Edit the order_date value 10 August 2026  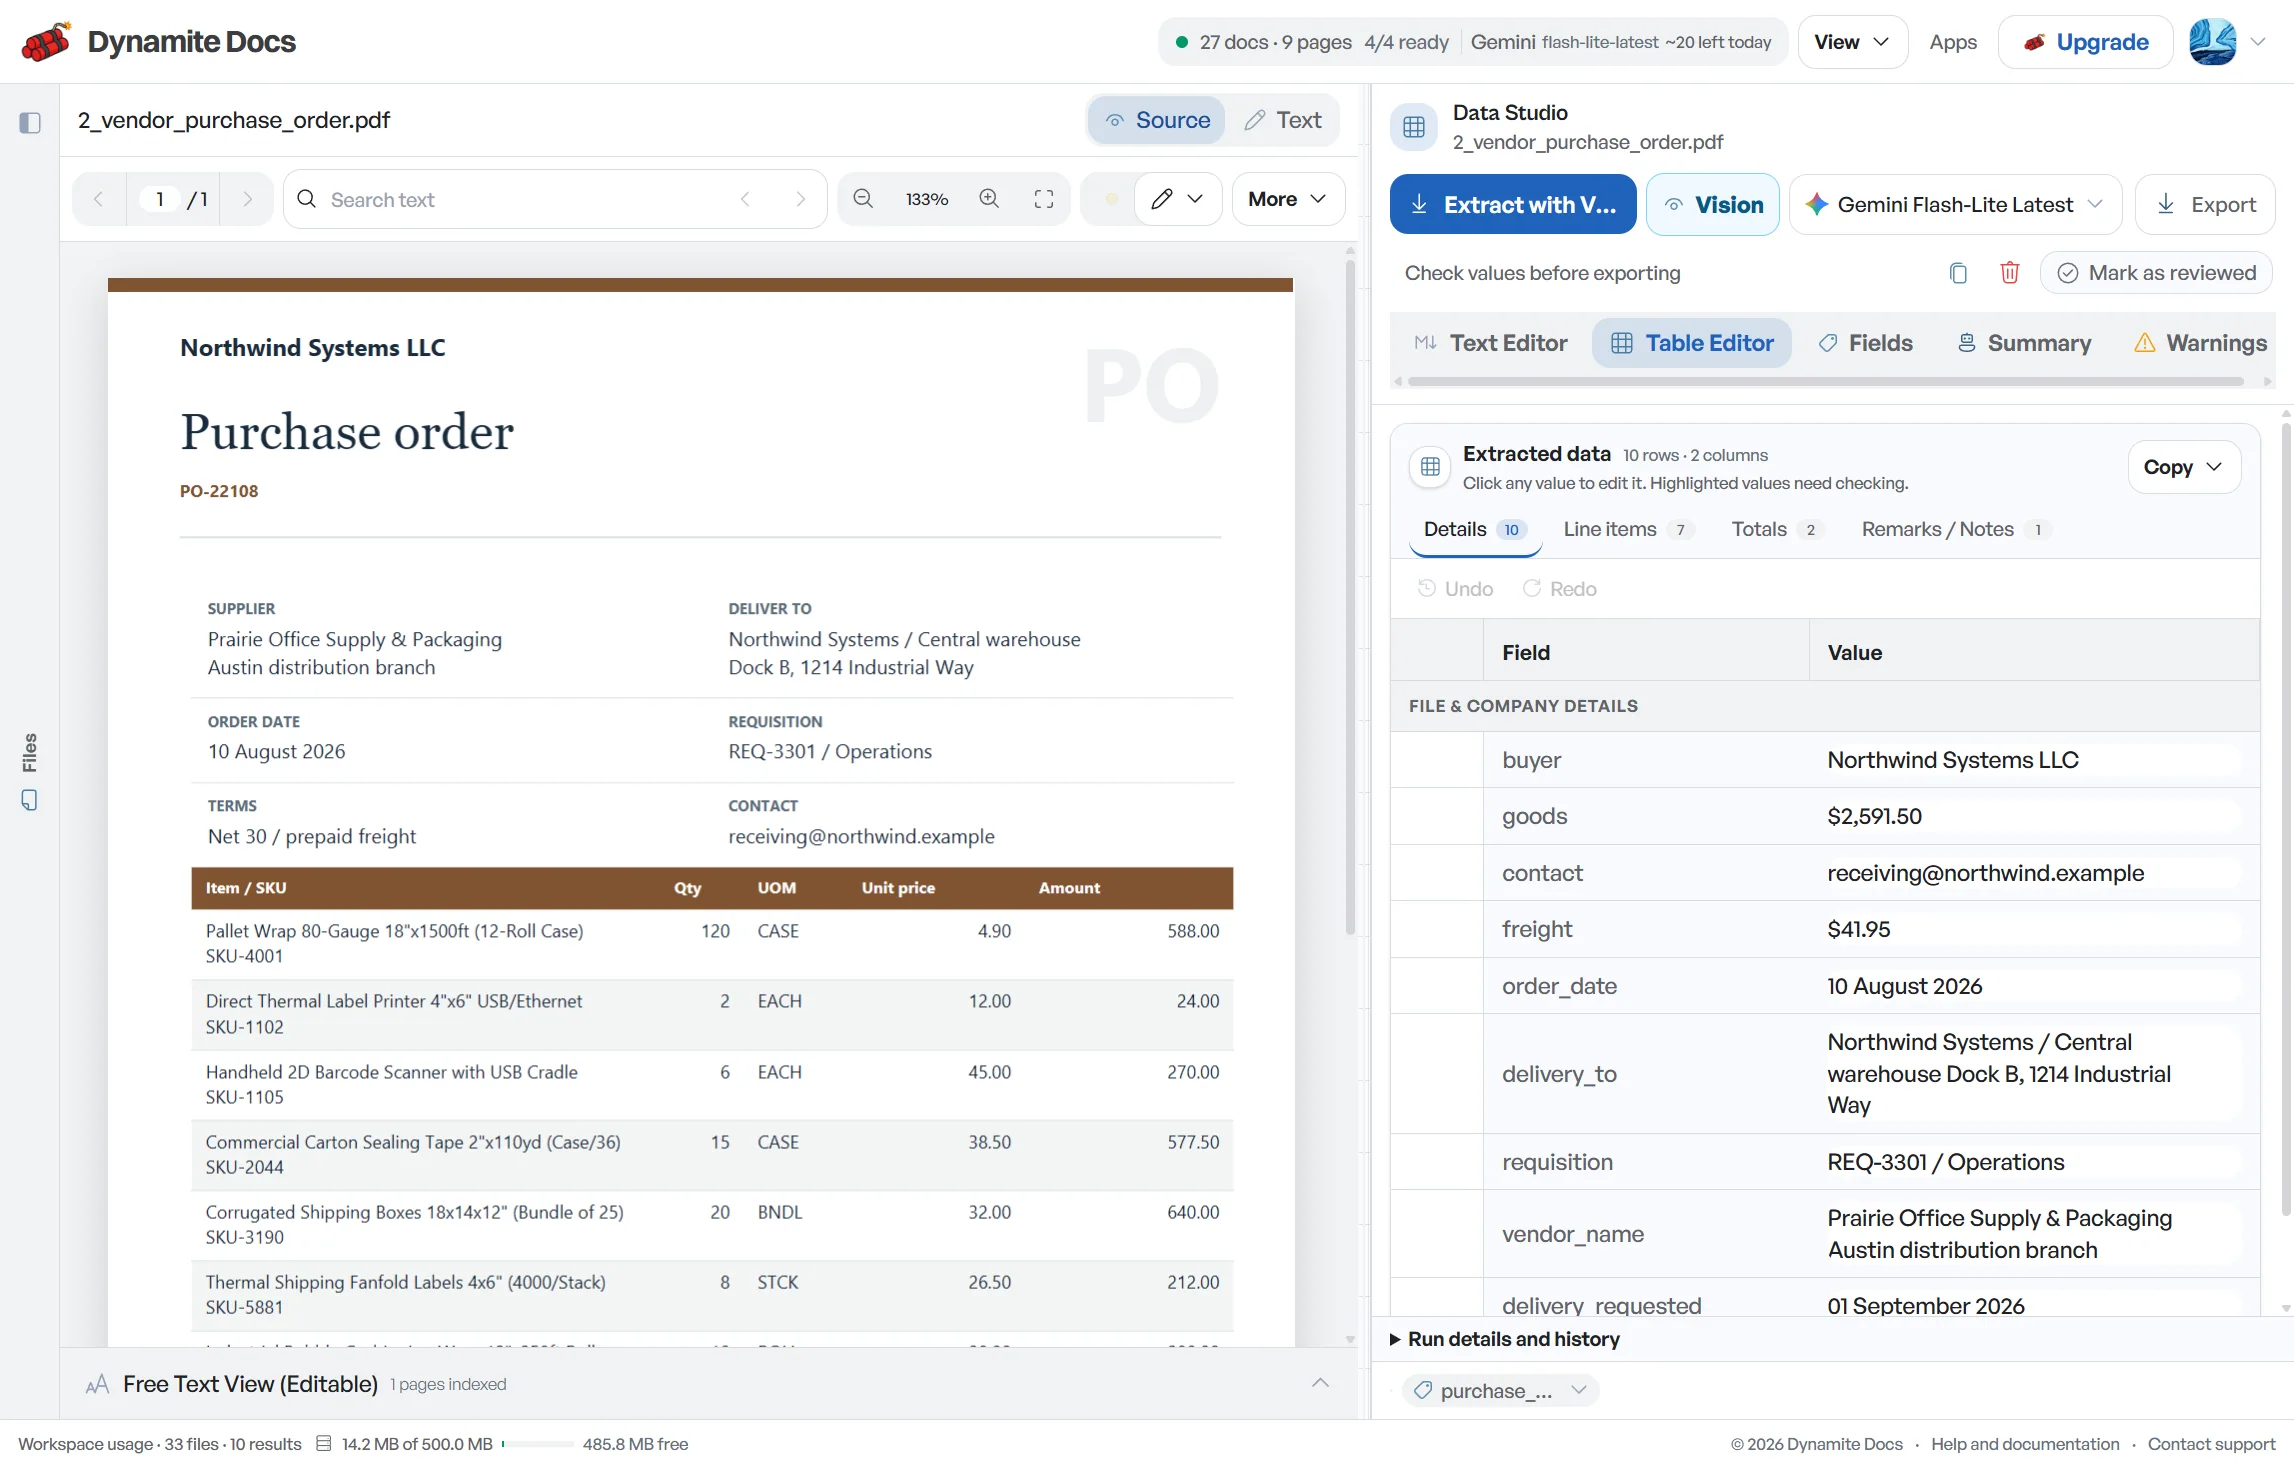[2033, 986]
